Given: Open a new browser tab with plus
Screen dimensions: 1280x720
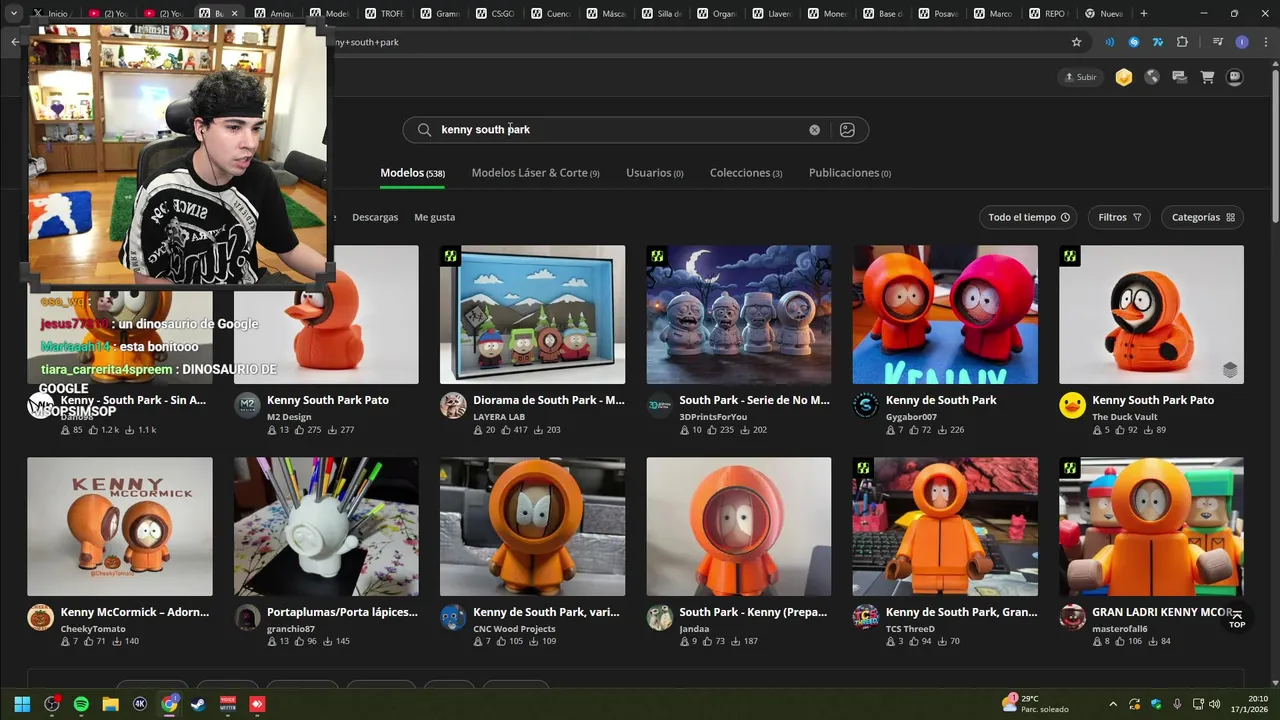Looking at the screenshot, I should (1143, 14).
